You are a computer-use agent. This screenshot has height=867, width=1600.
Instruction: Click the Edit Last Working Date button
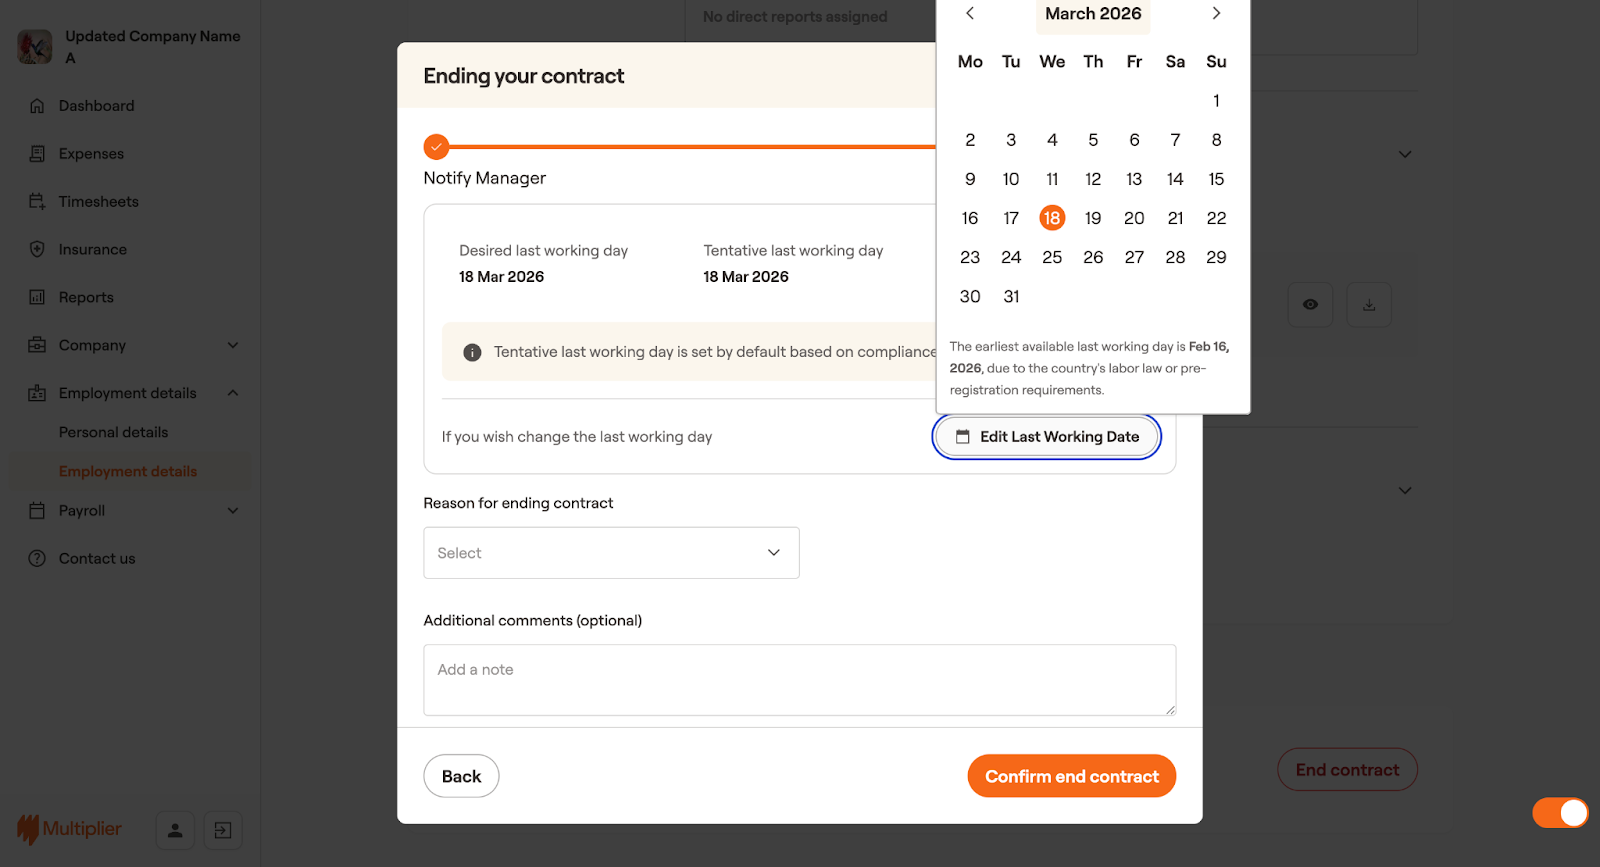click(1047, 437)
